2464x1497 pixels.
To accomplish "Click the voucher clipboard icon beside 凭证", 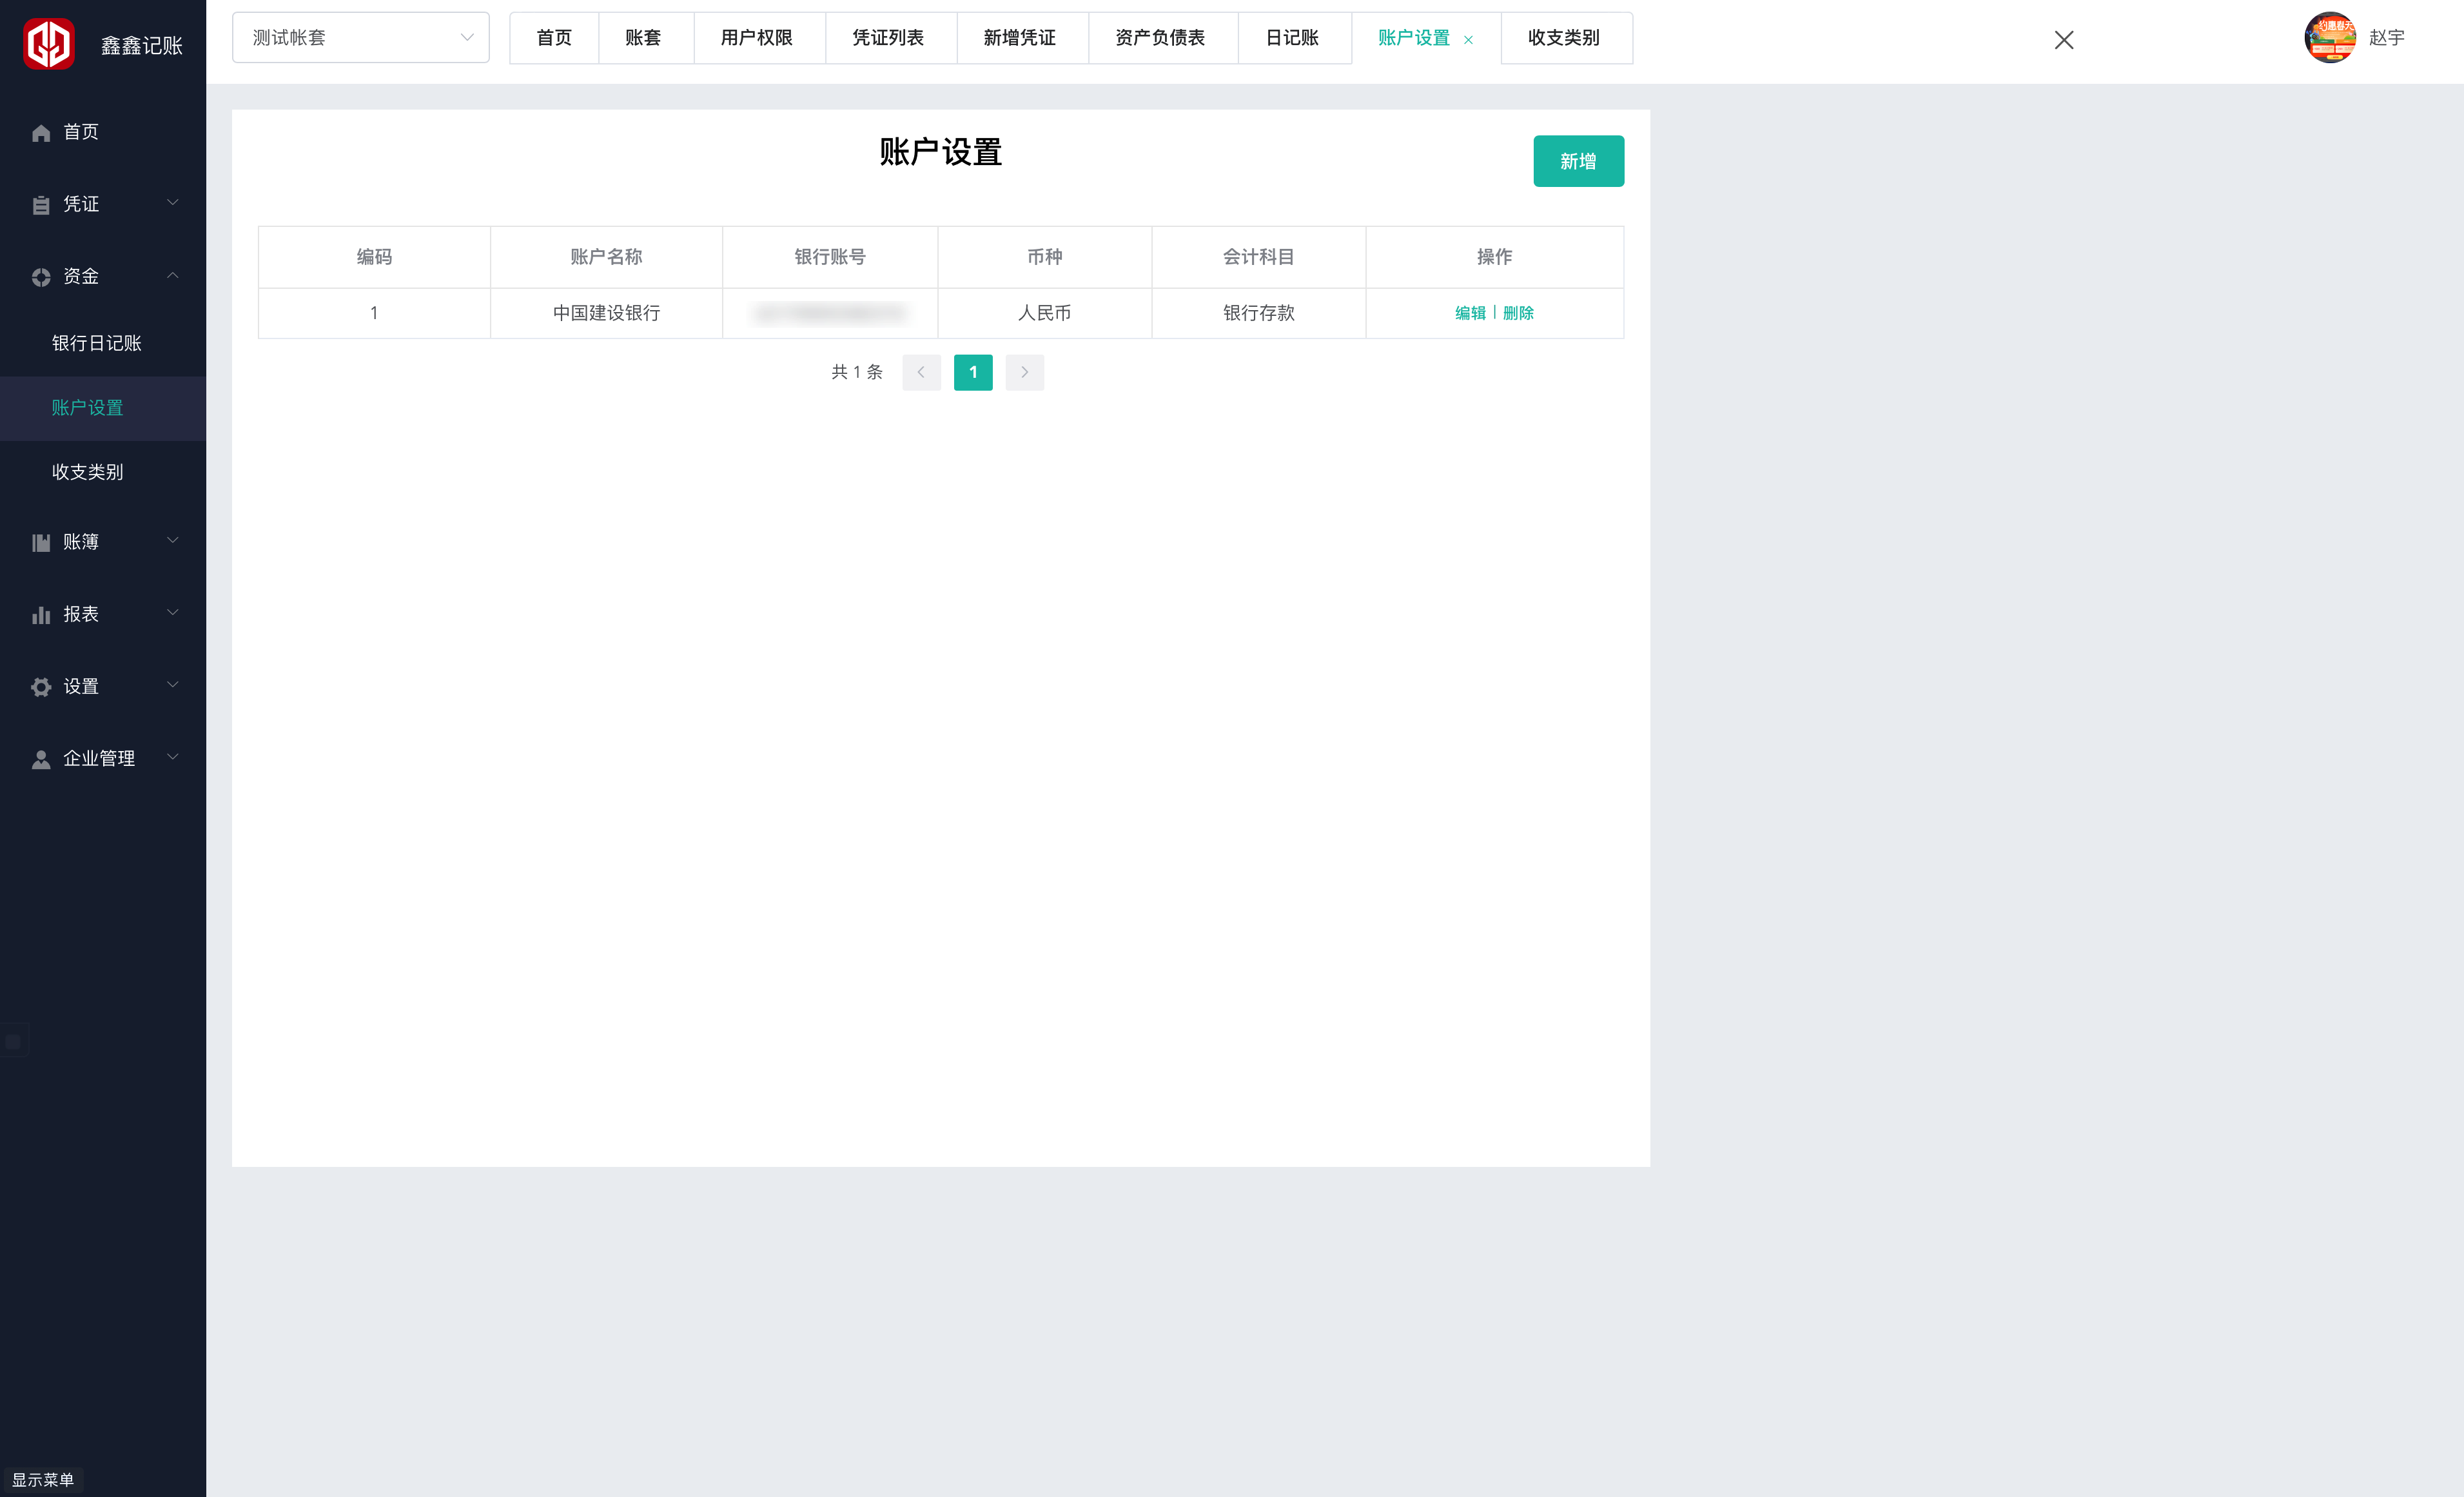I will click(x=41, y=205).
